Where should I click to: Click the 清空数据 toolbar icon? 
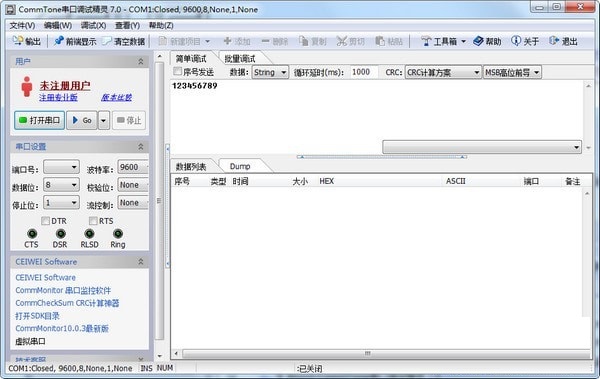click(106, 41)
